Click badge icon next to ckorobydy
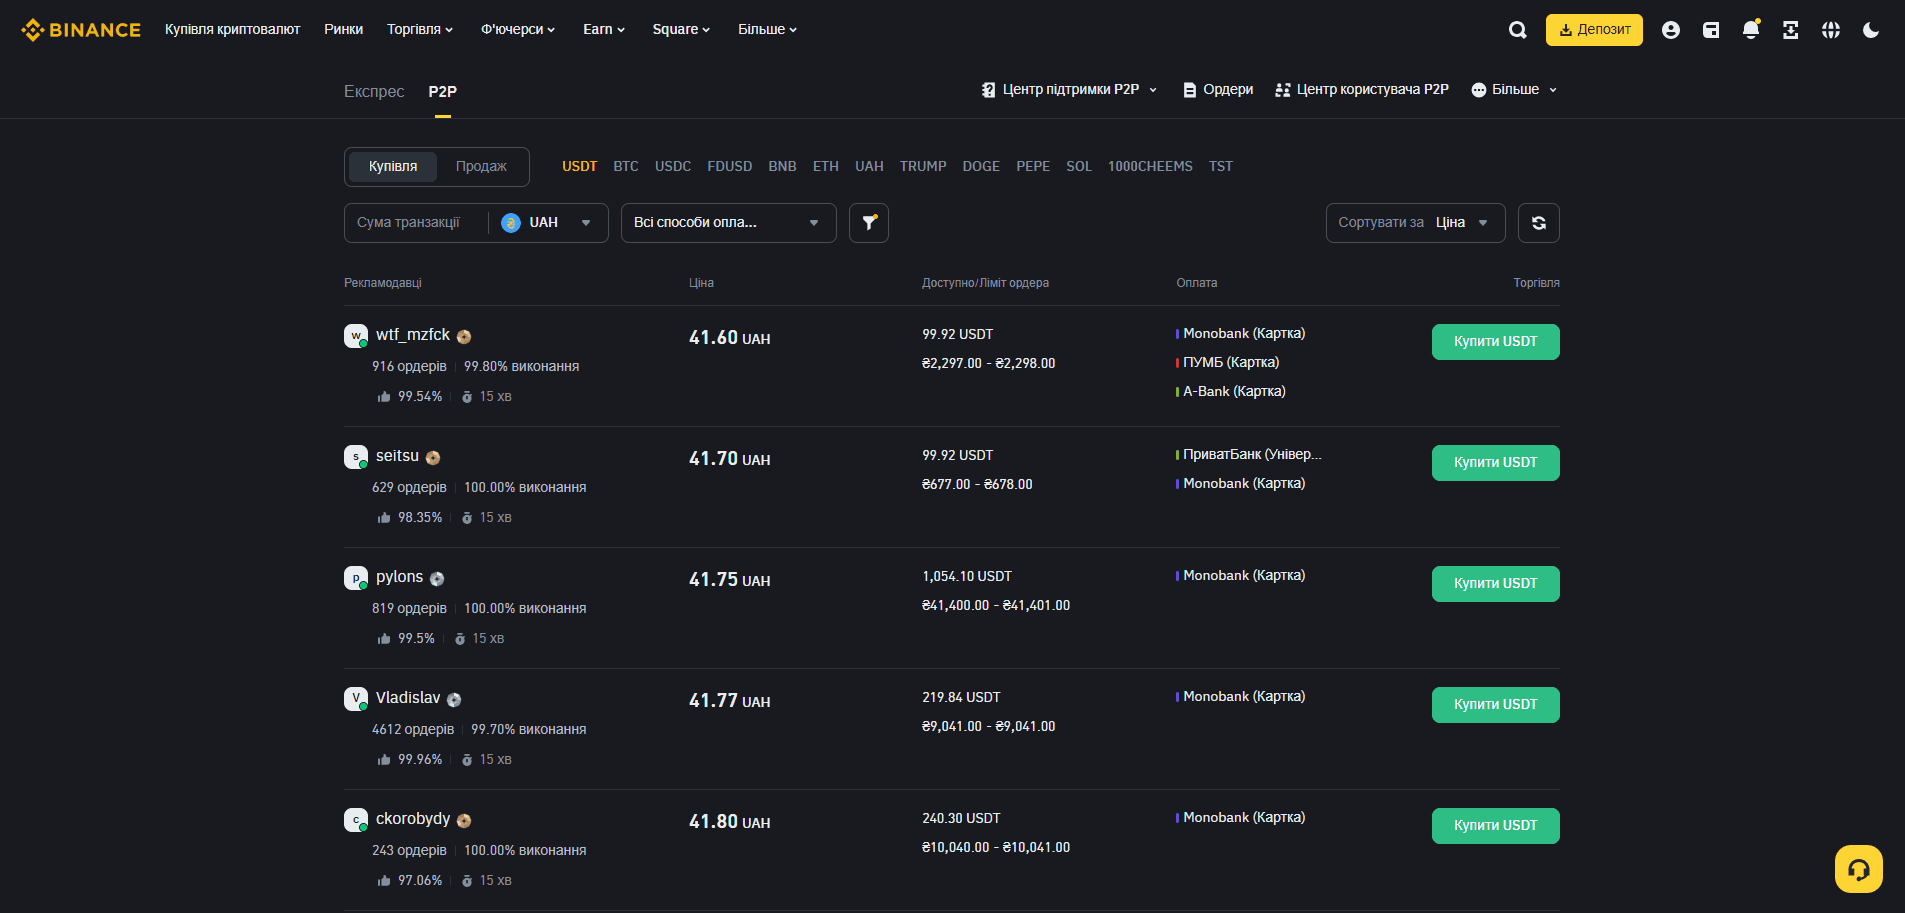 [464, 821]
